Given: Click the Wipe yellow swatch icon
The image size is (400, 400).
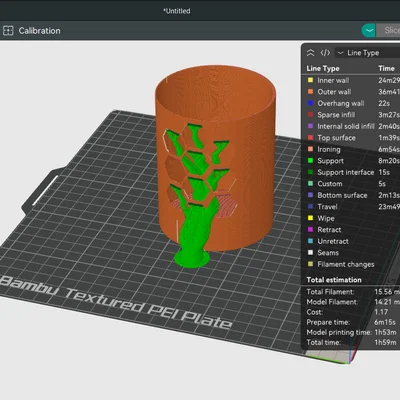Looking at the screenshot, I should point(310,218).
